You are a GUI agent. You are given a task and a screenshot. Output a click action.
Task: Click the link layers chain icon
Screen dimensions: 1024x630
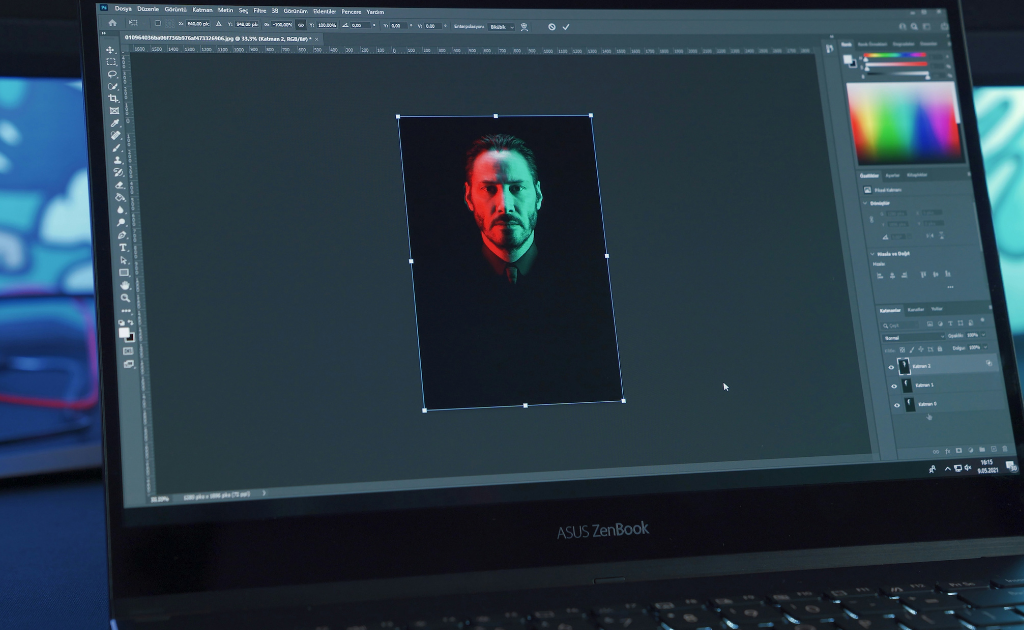[x=936, y=451]
